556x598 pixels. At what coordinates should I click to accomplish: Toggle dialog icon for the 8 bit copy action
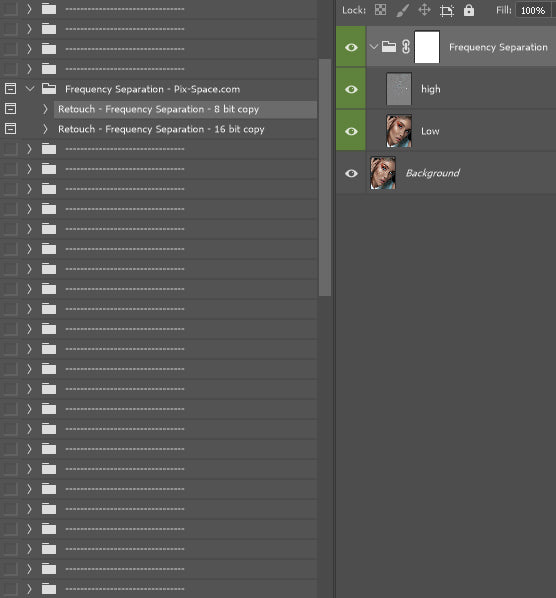tap(10, 109)
